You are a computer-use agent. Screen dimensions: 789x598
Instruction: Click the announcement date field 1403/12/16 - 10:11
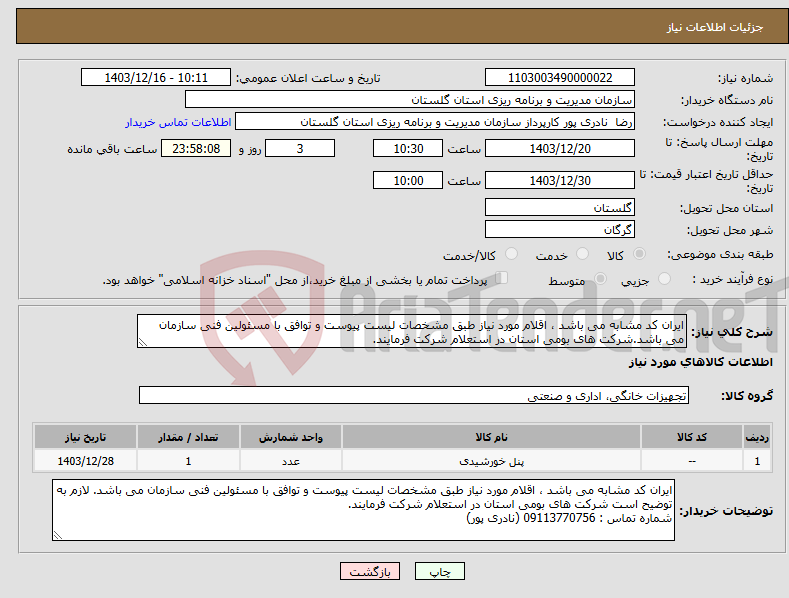[155, 78]
